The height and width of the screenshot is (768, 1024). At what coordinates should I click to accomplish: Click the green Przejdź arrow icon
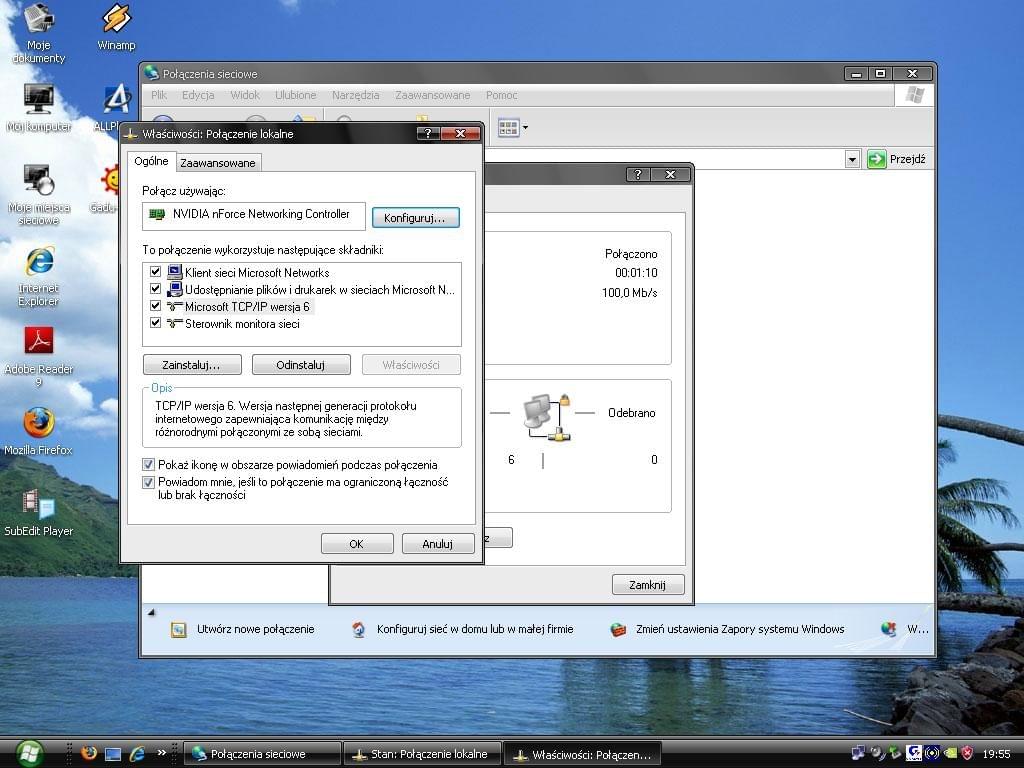876,159
